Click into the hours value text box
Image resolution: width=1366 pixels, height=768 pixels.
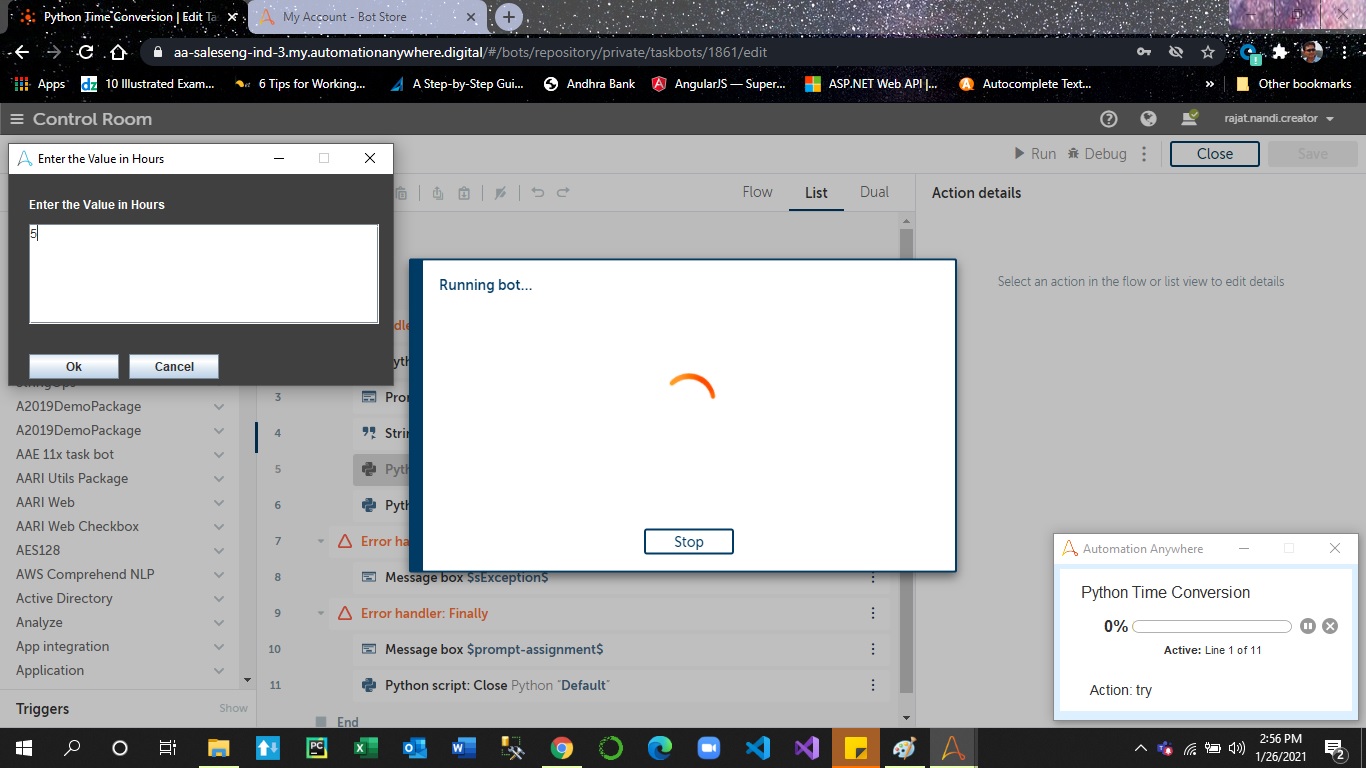[204, 273]
